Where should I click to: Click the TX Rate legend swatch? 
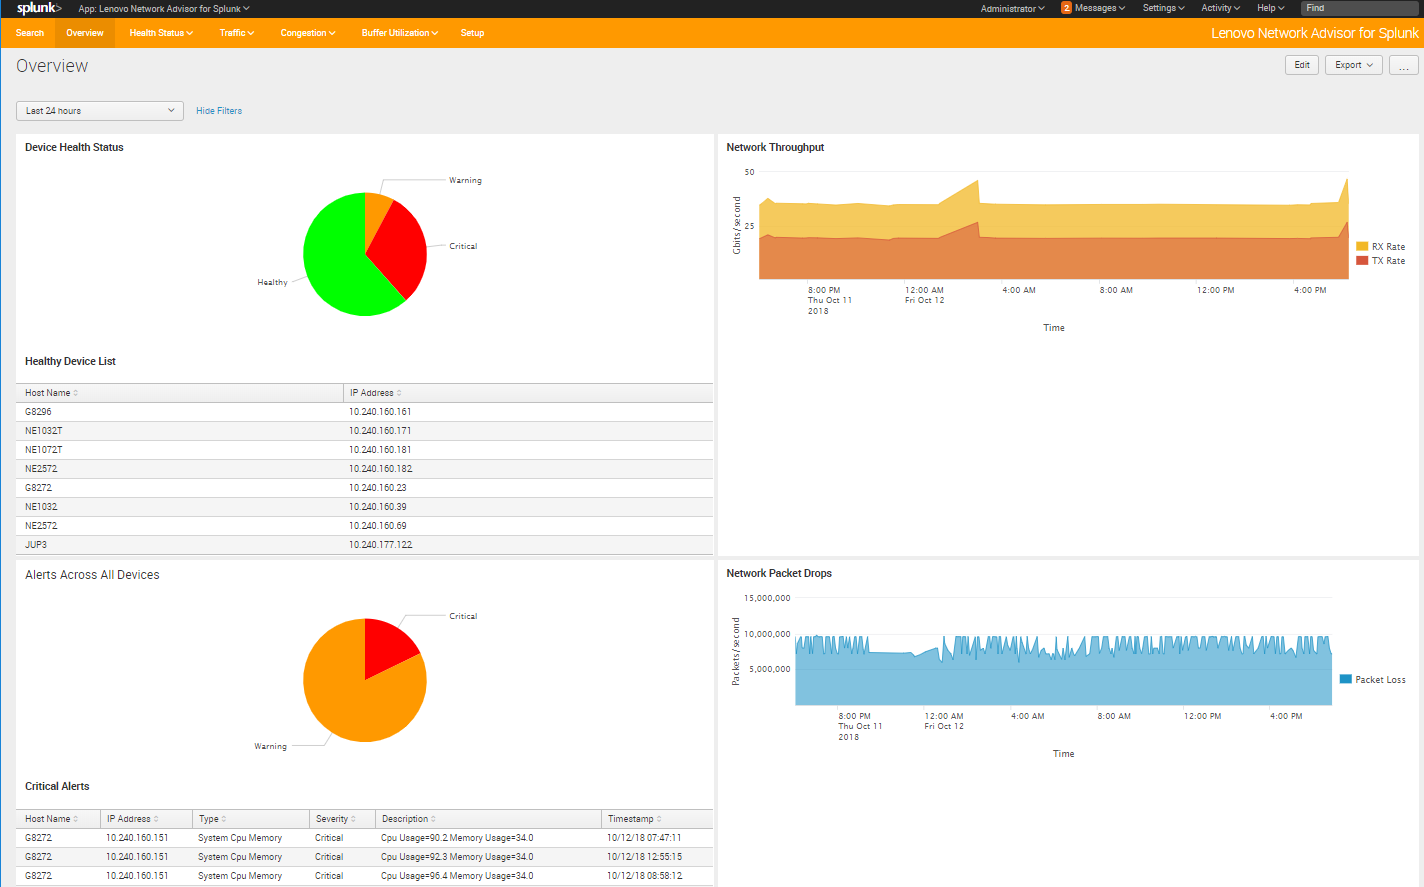pos(1362,260)
